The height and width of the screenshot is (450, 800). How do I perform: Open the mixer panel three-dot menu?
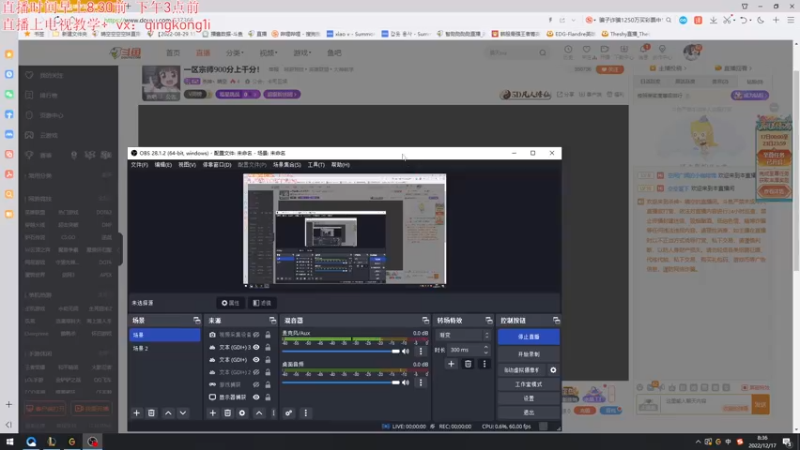point(306,413)
